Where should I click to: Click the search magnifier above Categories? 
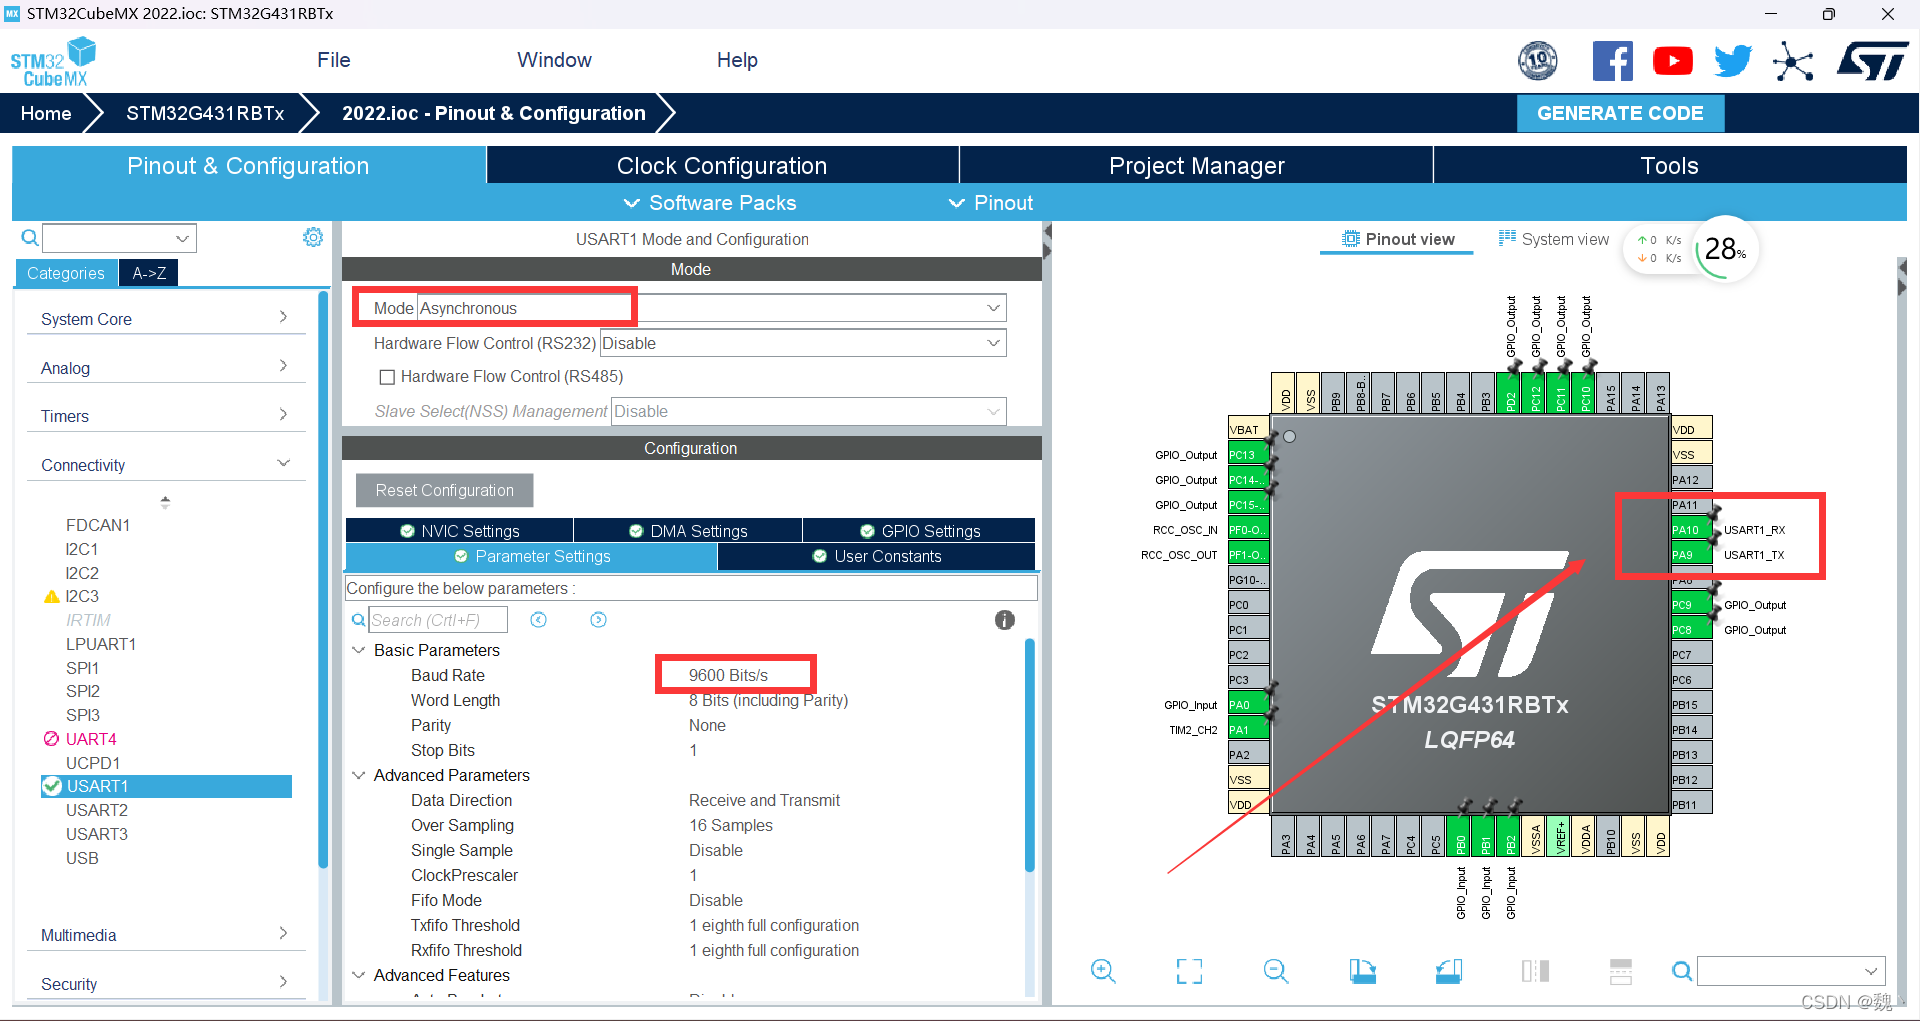coord(30,238)
